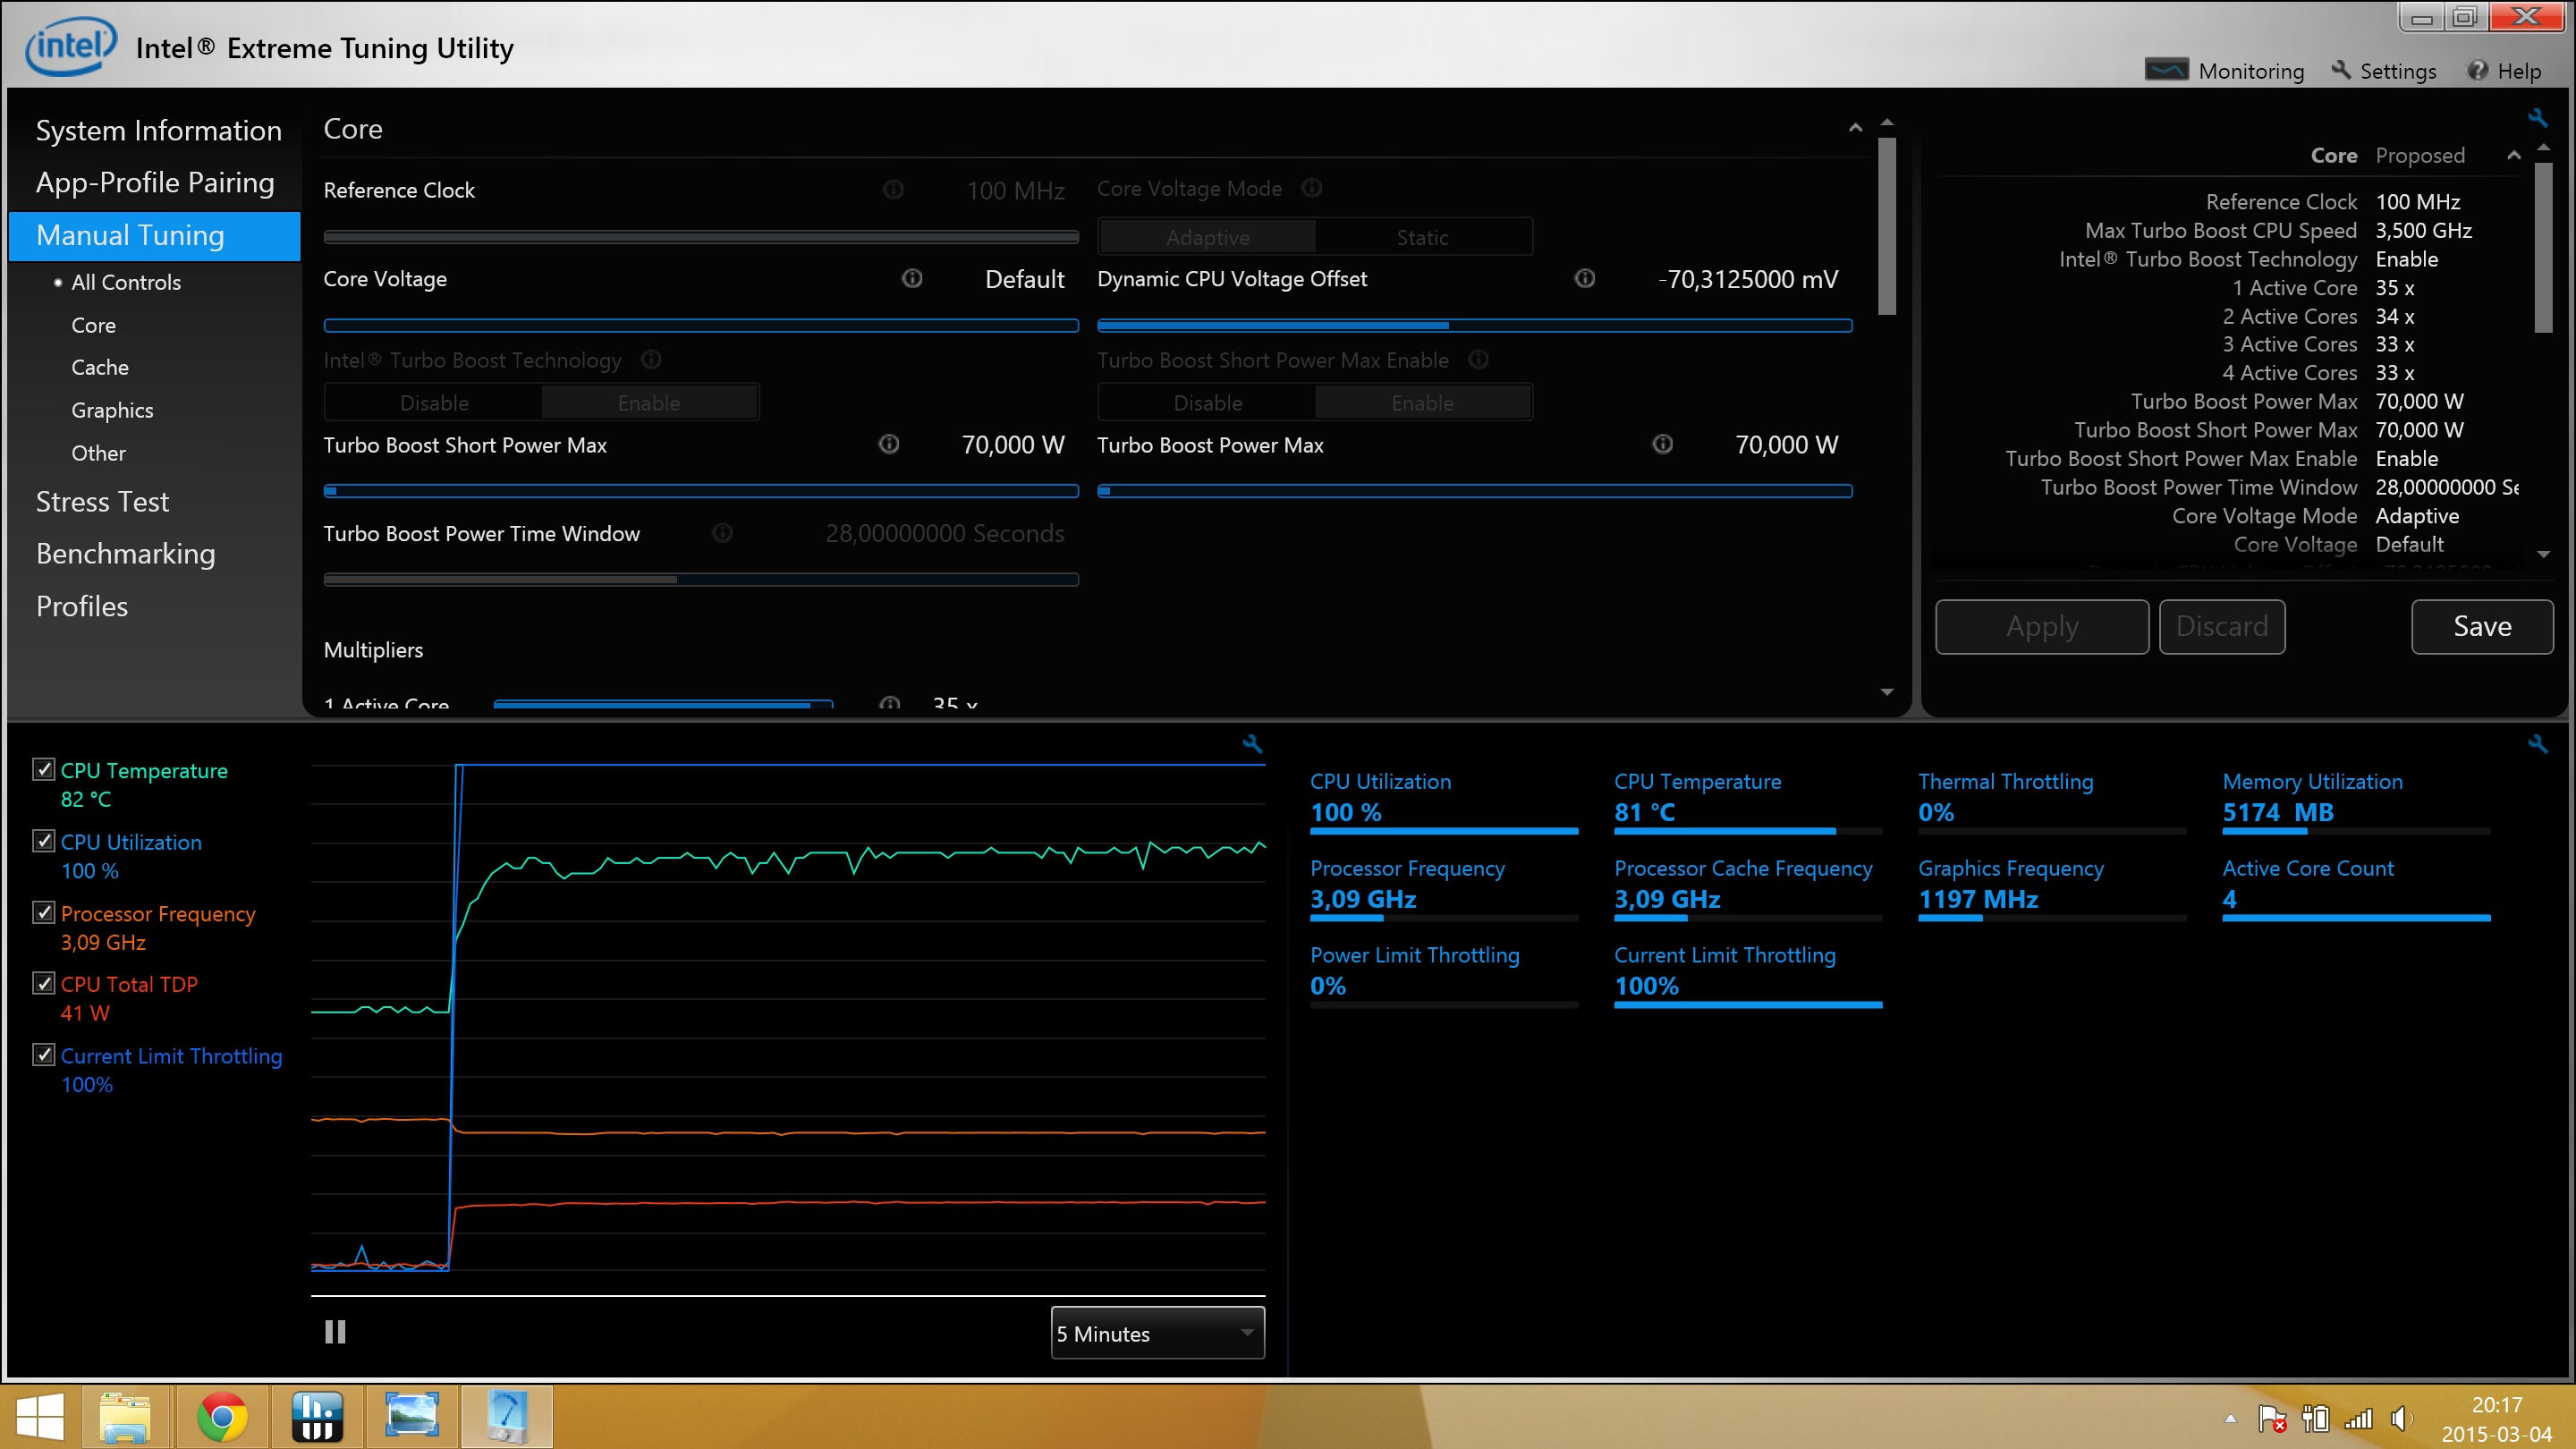2576x1449 pixels.
Task: Show hidden system tray icons
Action: [2230, 1419]
